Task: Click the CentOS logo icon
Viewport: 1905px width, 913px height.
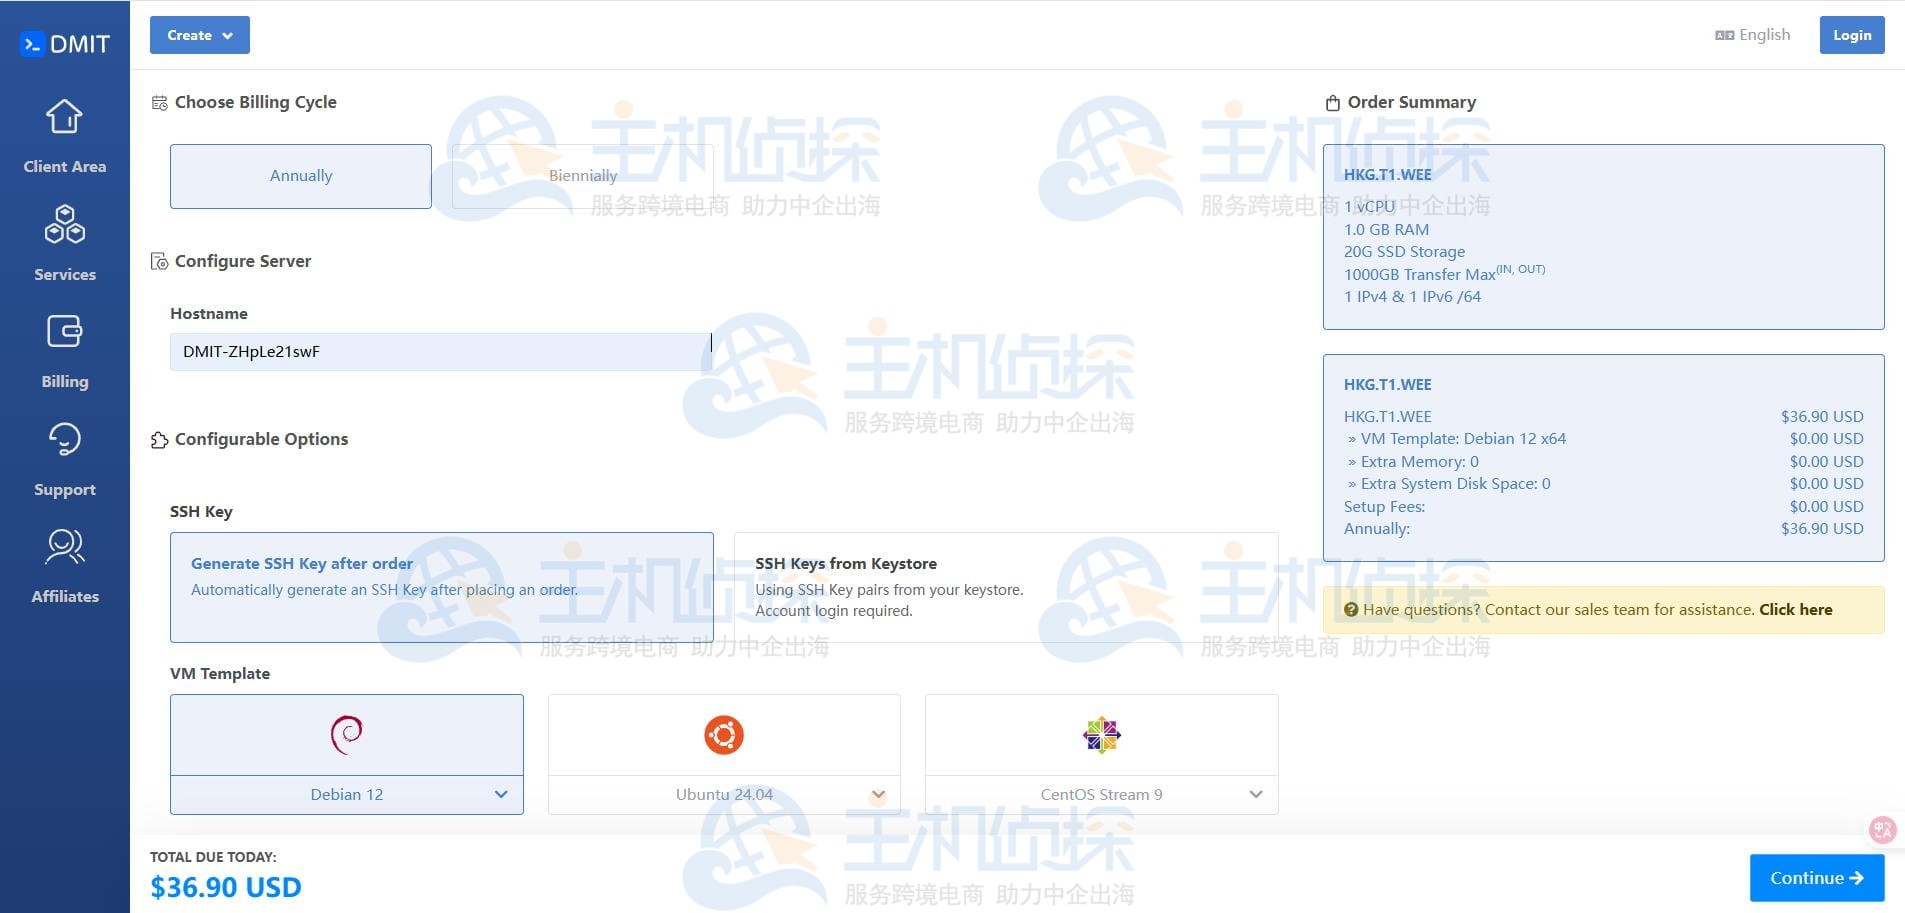Action: point(1100,734)
